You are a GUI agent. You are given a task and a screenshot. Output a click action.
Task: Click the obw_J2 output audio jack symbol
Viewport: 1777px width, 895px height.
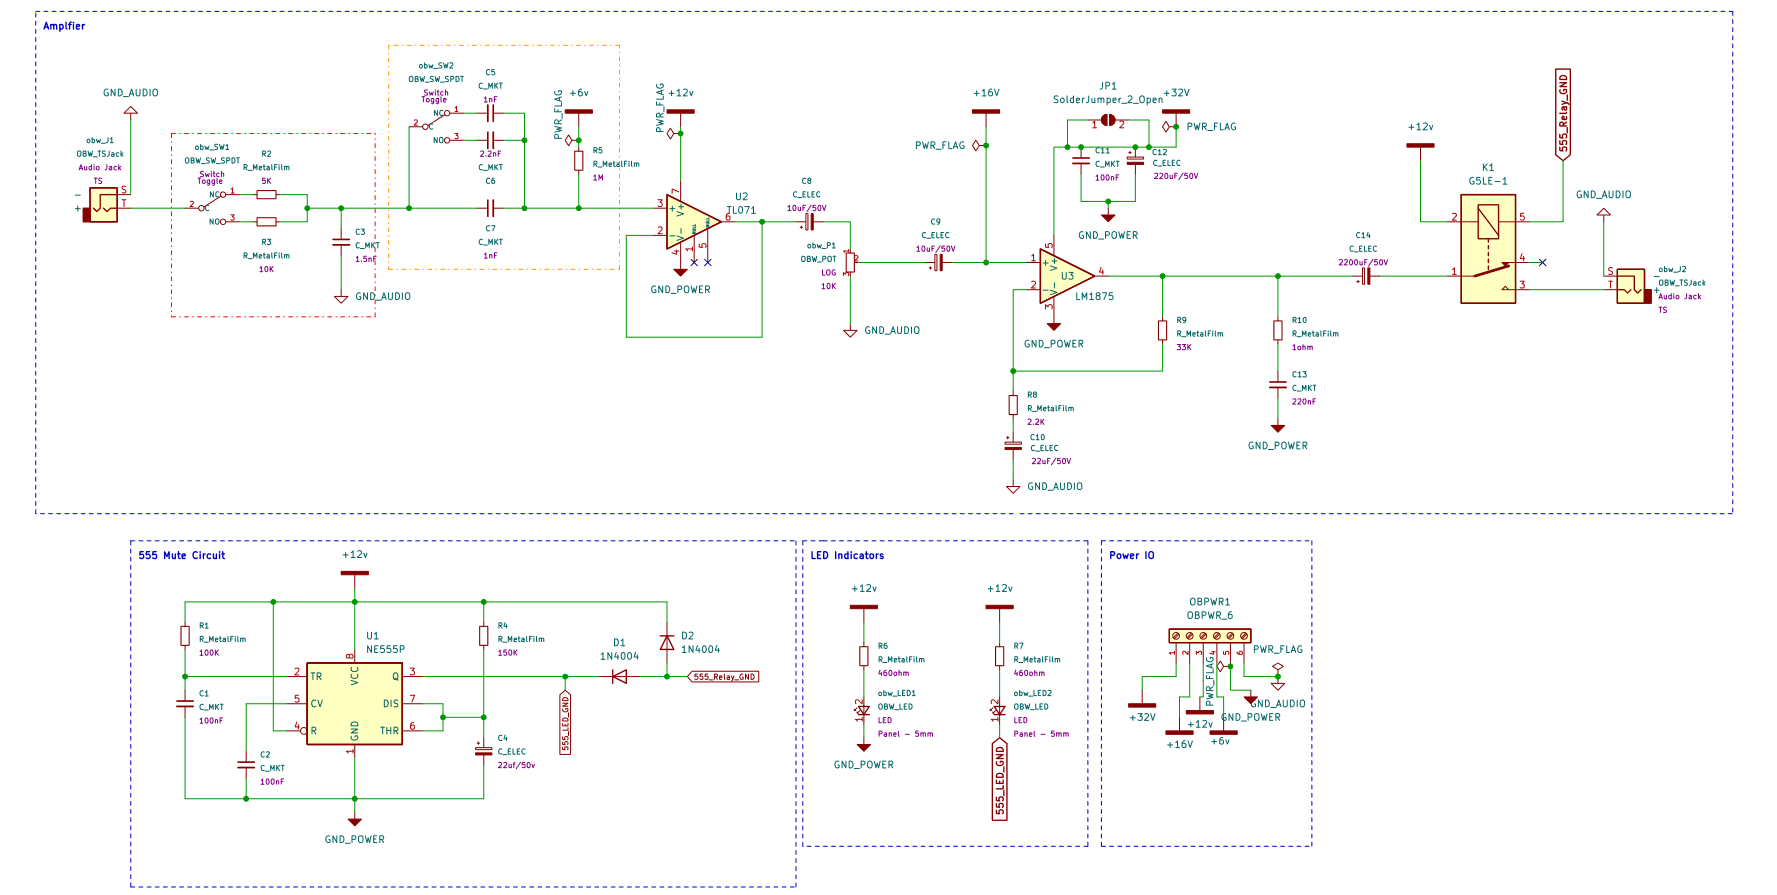[x=1633, y=286]
